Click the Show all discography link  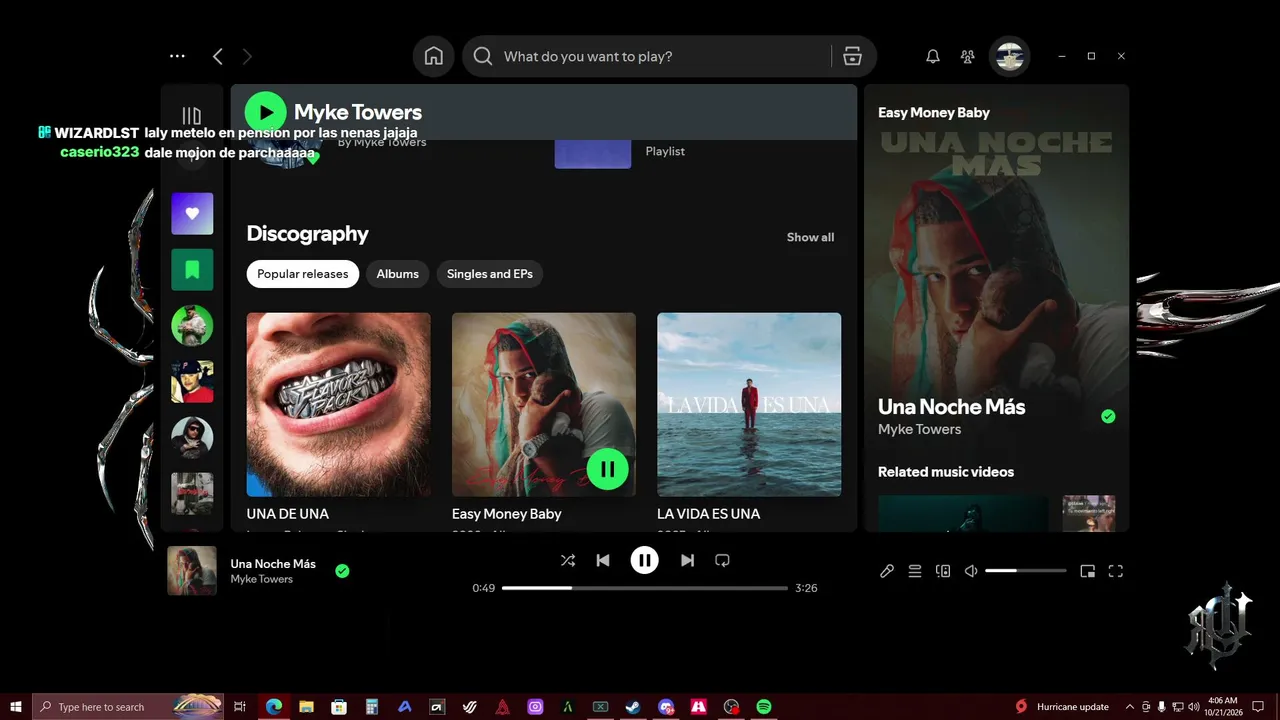point(810,237)
